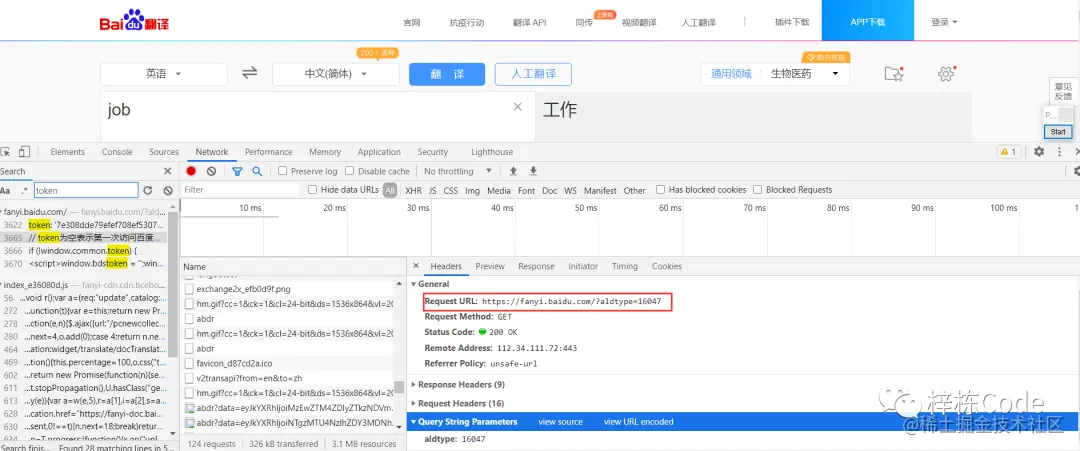1080x451 pixels.
Task: Open Baidu Translate favorites folder icon
Action: click(x=893, y=74)
